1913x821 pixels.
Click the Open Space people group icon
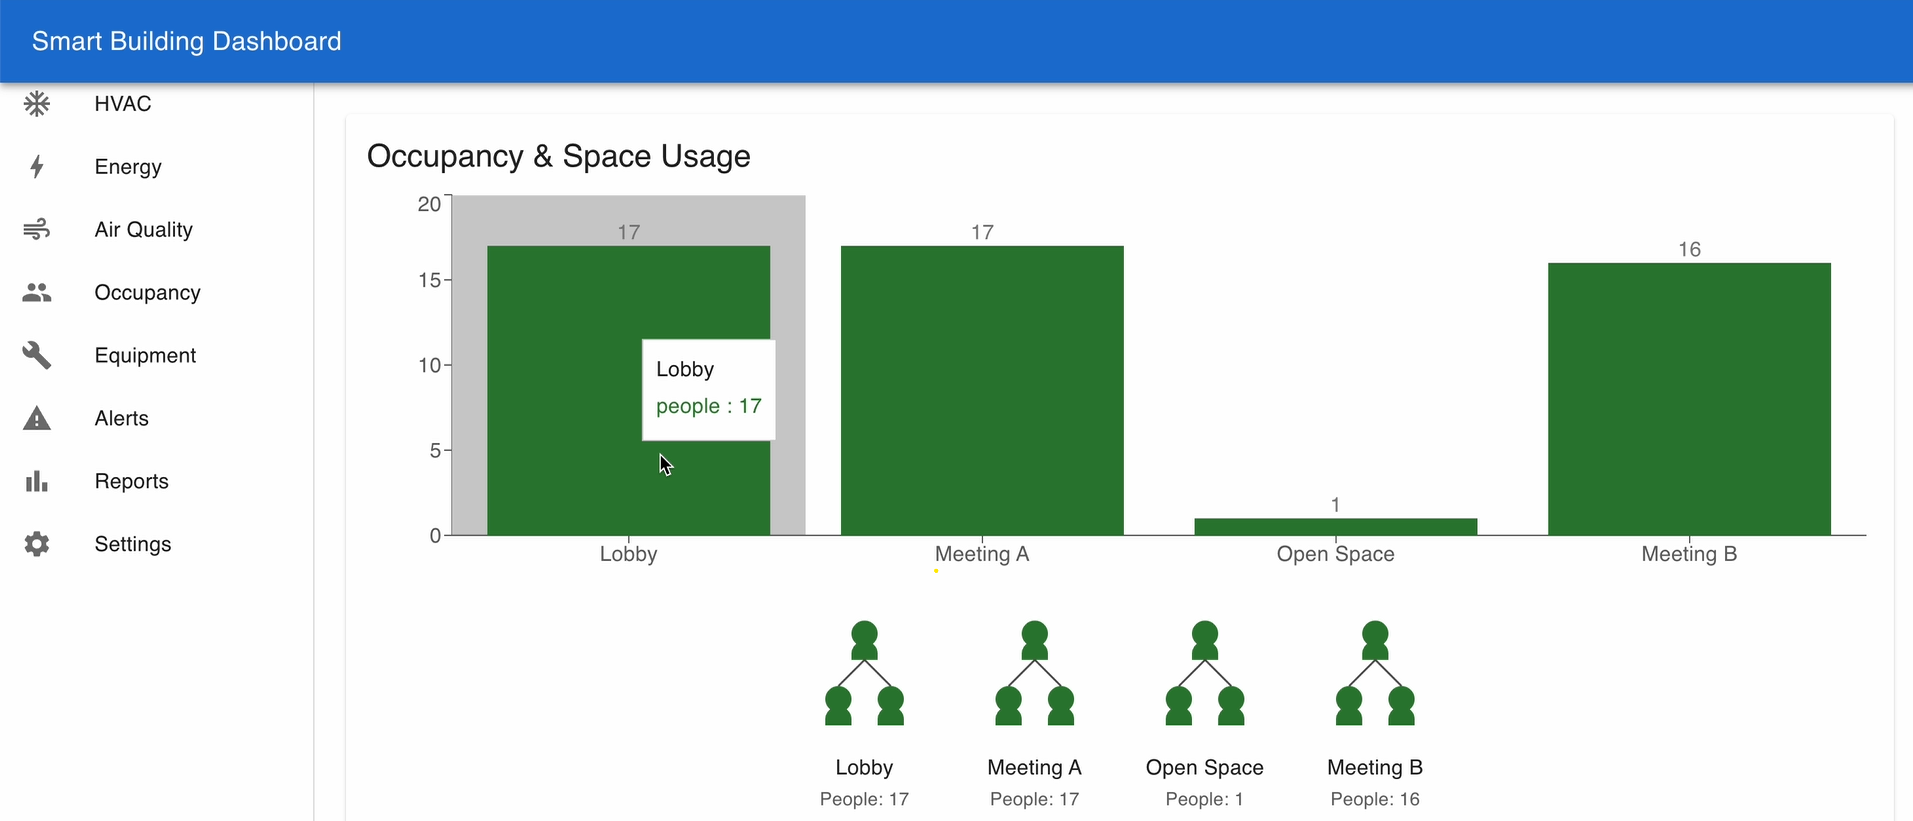point(1205,674)
